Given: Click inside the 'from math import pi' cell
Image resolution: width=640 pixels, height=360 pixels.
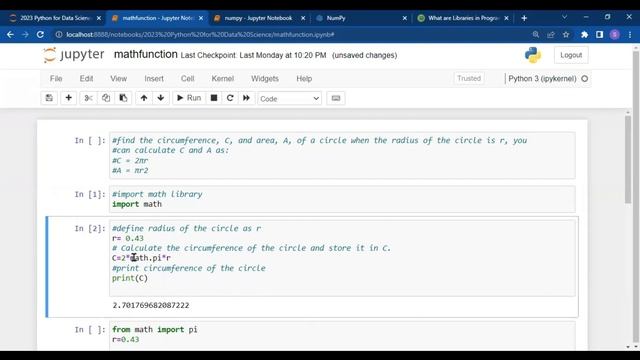Looking at the screenshot, I should pyautogui.click(x=342, y=336).
